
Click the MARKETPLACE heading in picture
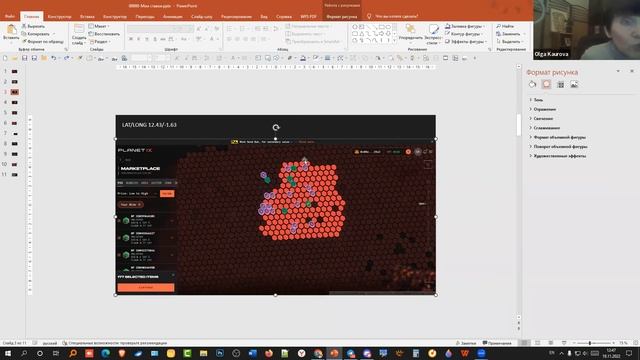140,169
